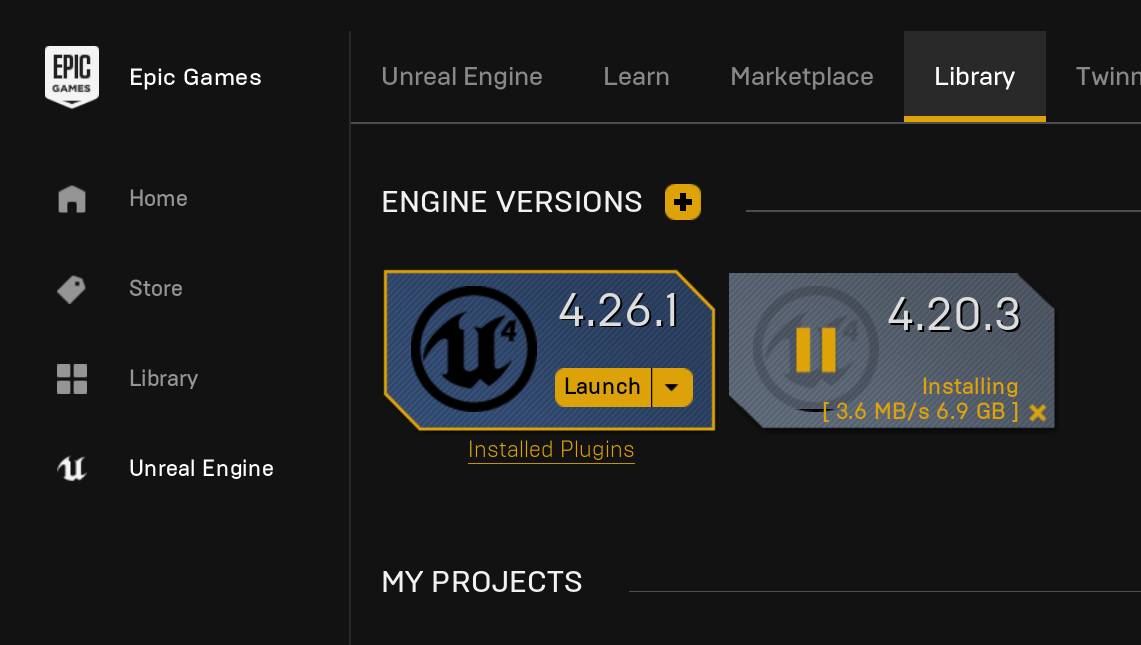Expand the Launch options dropdown arrow
This screenshot has height=645, width=1141.
(672, 387)
